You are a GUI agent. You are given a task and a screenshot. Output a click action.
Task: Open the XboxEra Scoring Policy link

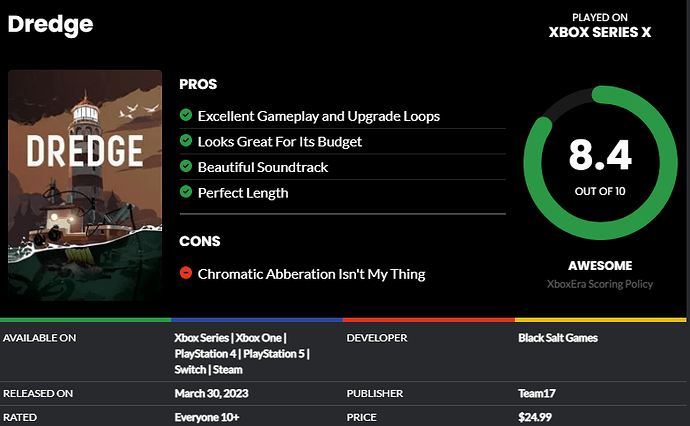[600, 284]
